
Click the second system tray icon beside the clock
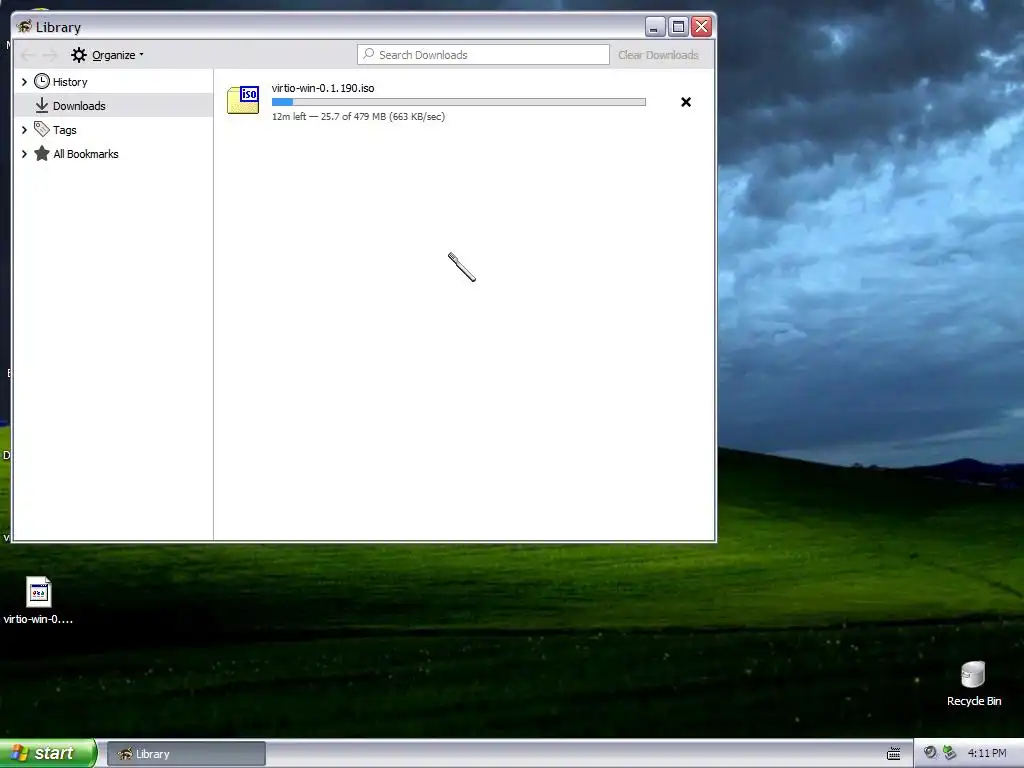(x=950, y=752)
